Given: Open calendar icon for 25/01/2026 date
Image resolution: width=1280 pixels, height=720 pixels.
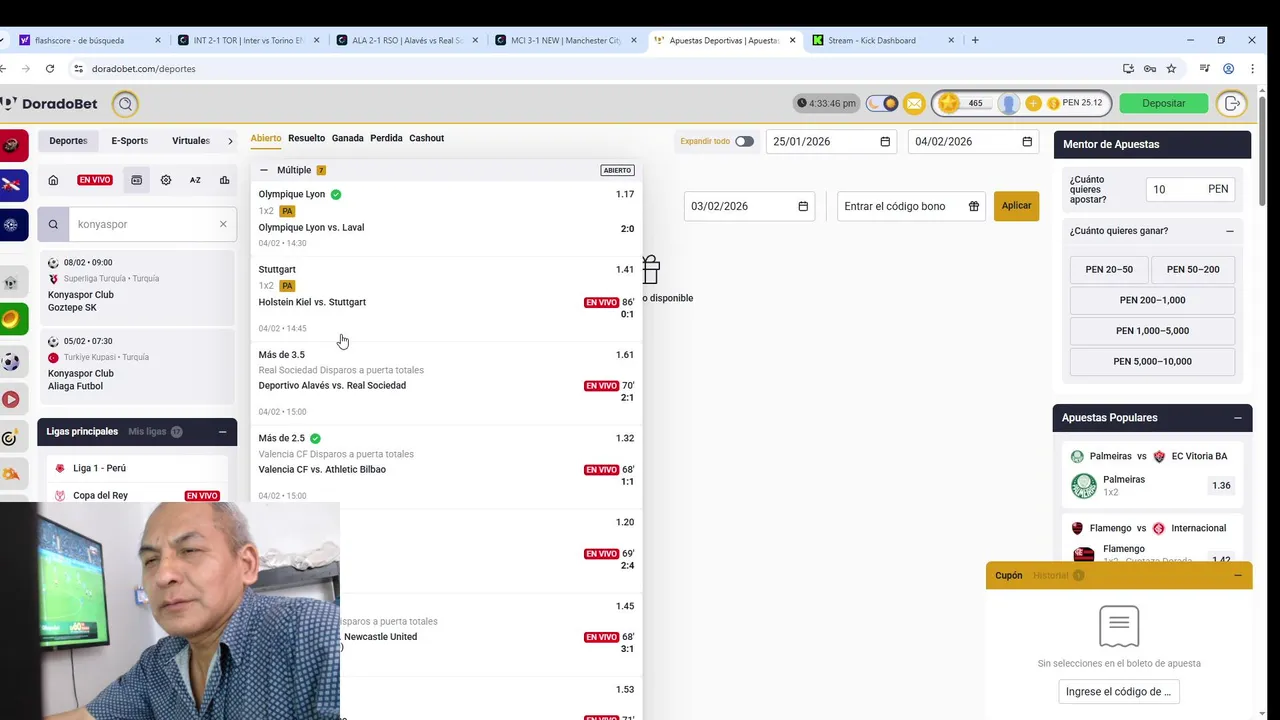Looking at the screenshot, I should click(x=885, y=142).
